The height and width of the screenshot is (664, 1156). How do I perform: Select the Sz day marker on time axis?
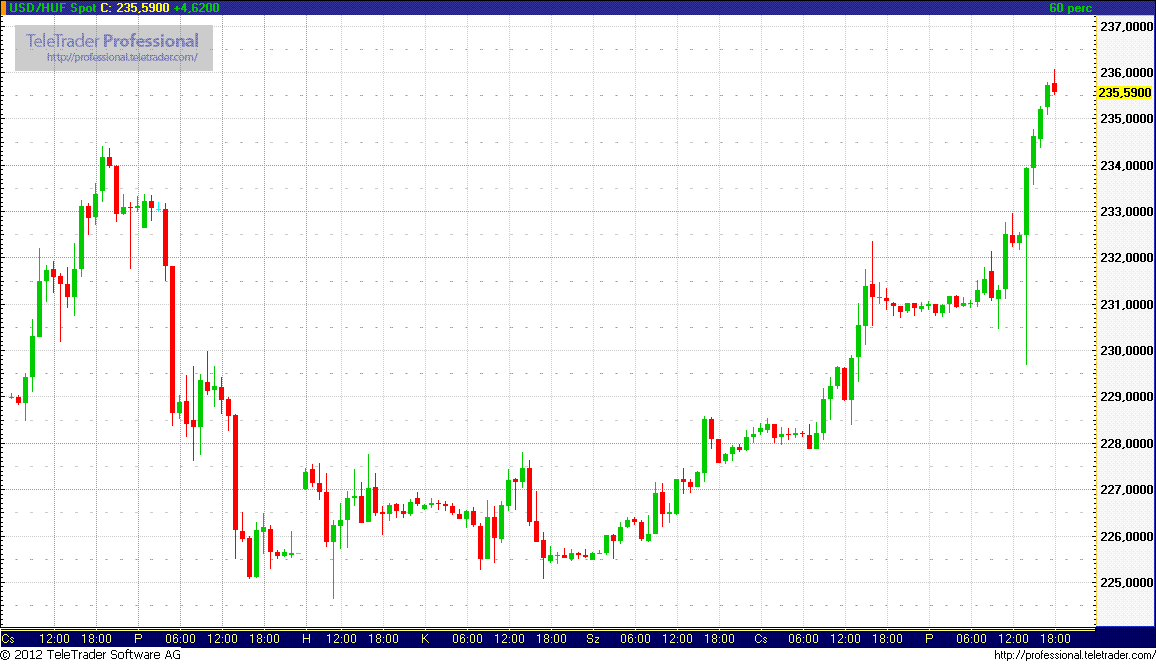point(593,639)
